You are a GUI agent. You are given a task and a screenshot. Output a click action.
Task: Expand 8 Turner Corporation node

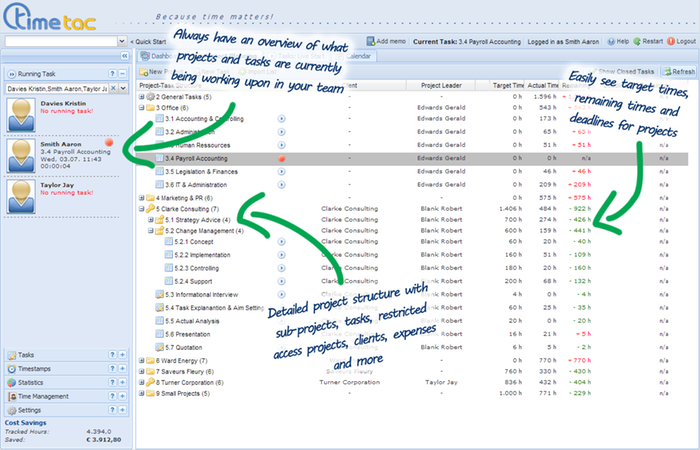point(142,382)
